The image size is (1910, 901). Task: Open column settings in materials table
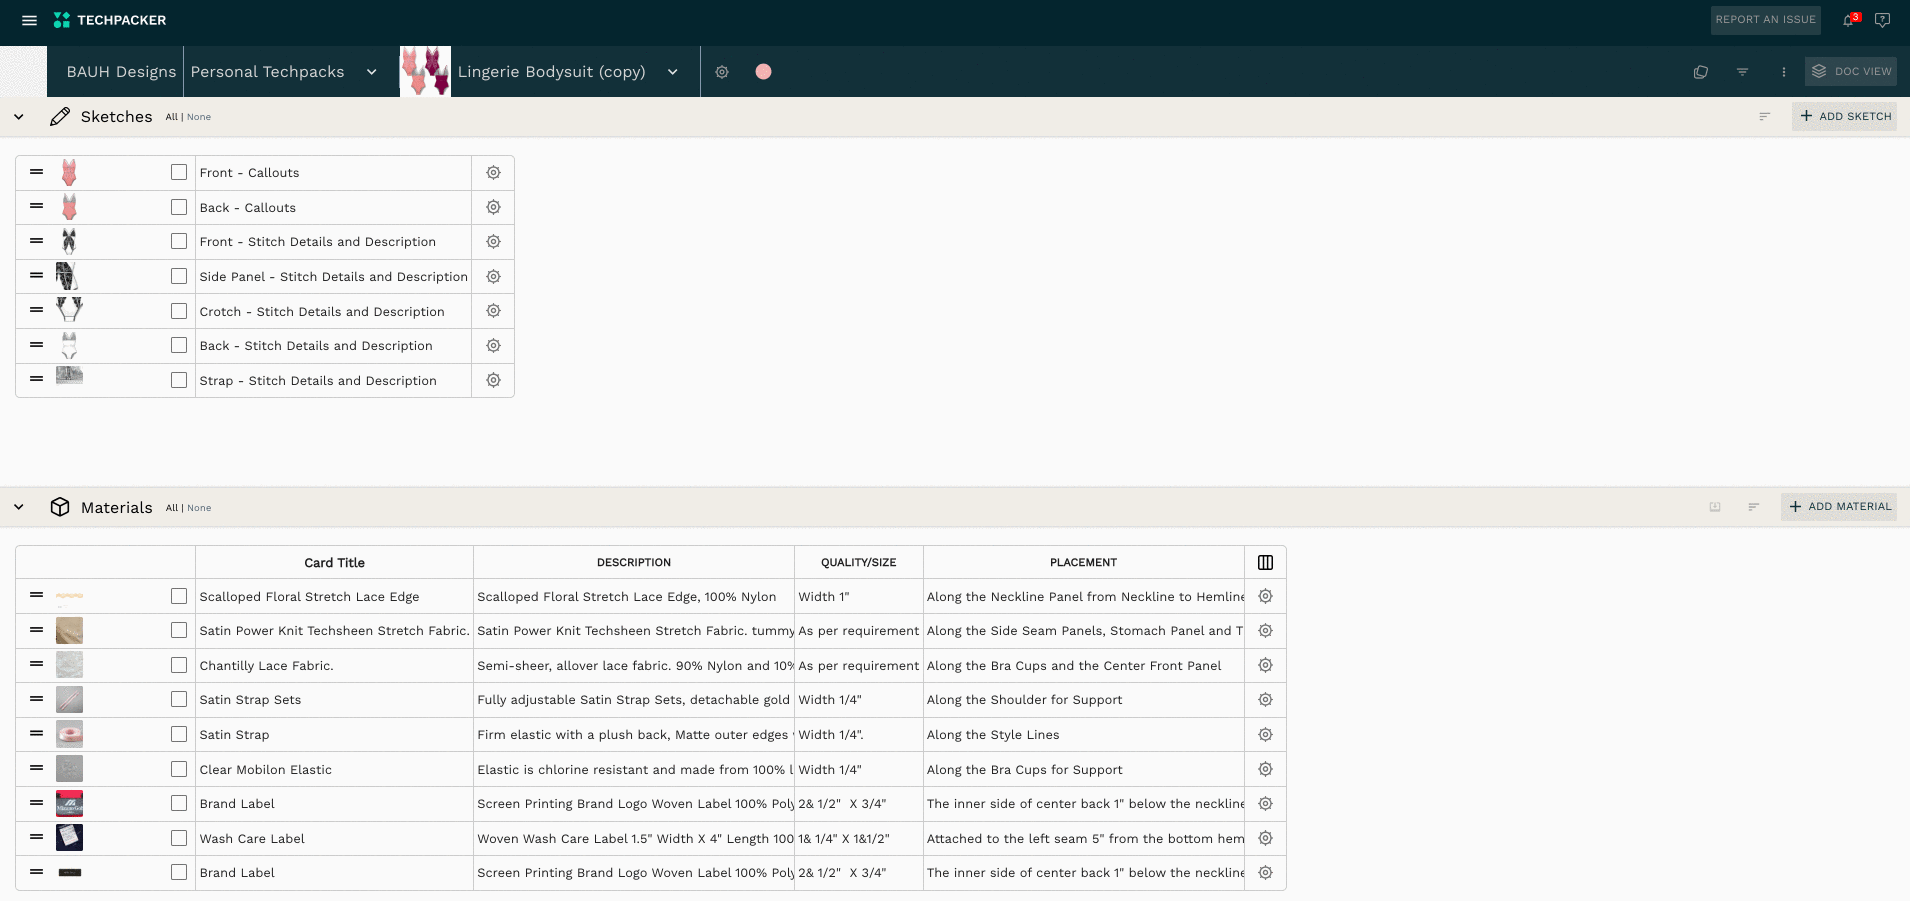coord(1265,562)
